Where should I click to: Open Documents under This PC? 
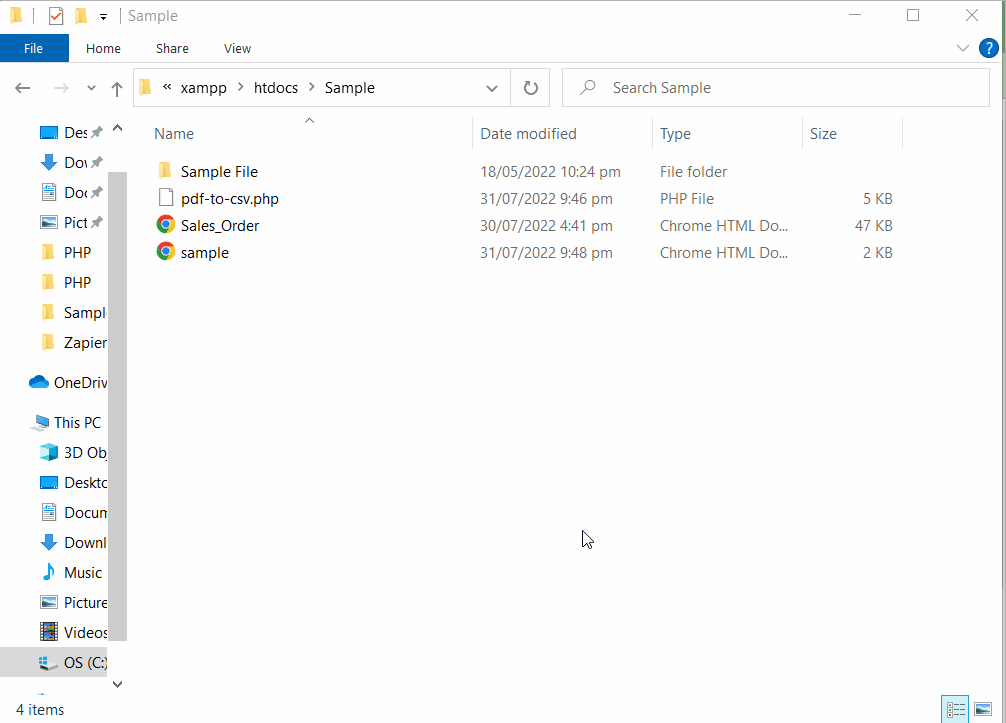73,513
